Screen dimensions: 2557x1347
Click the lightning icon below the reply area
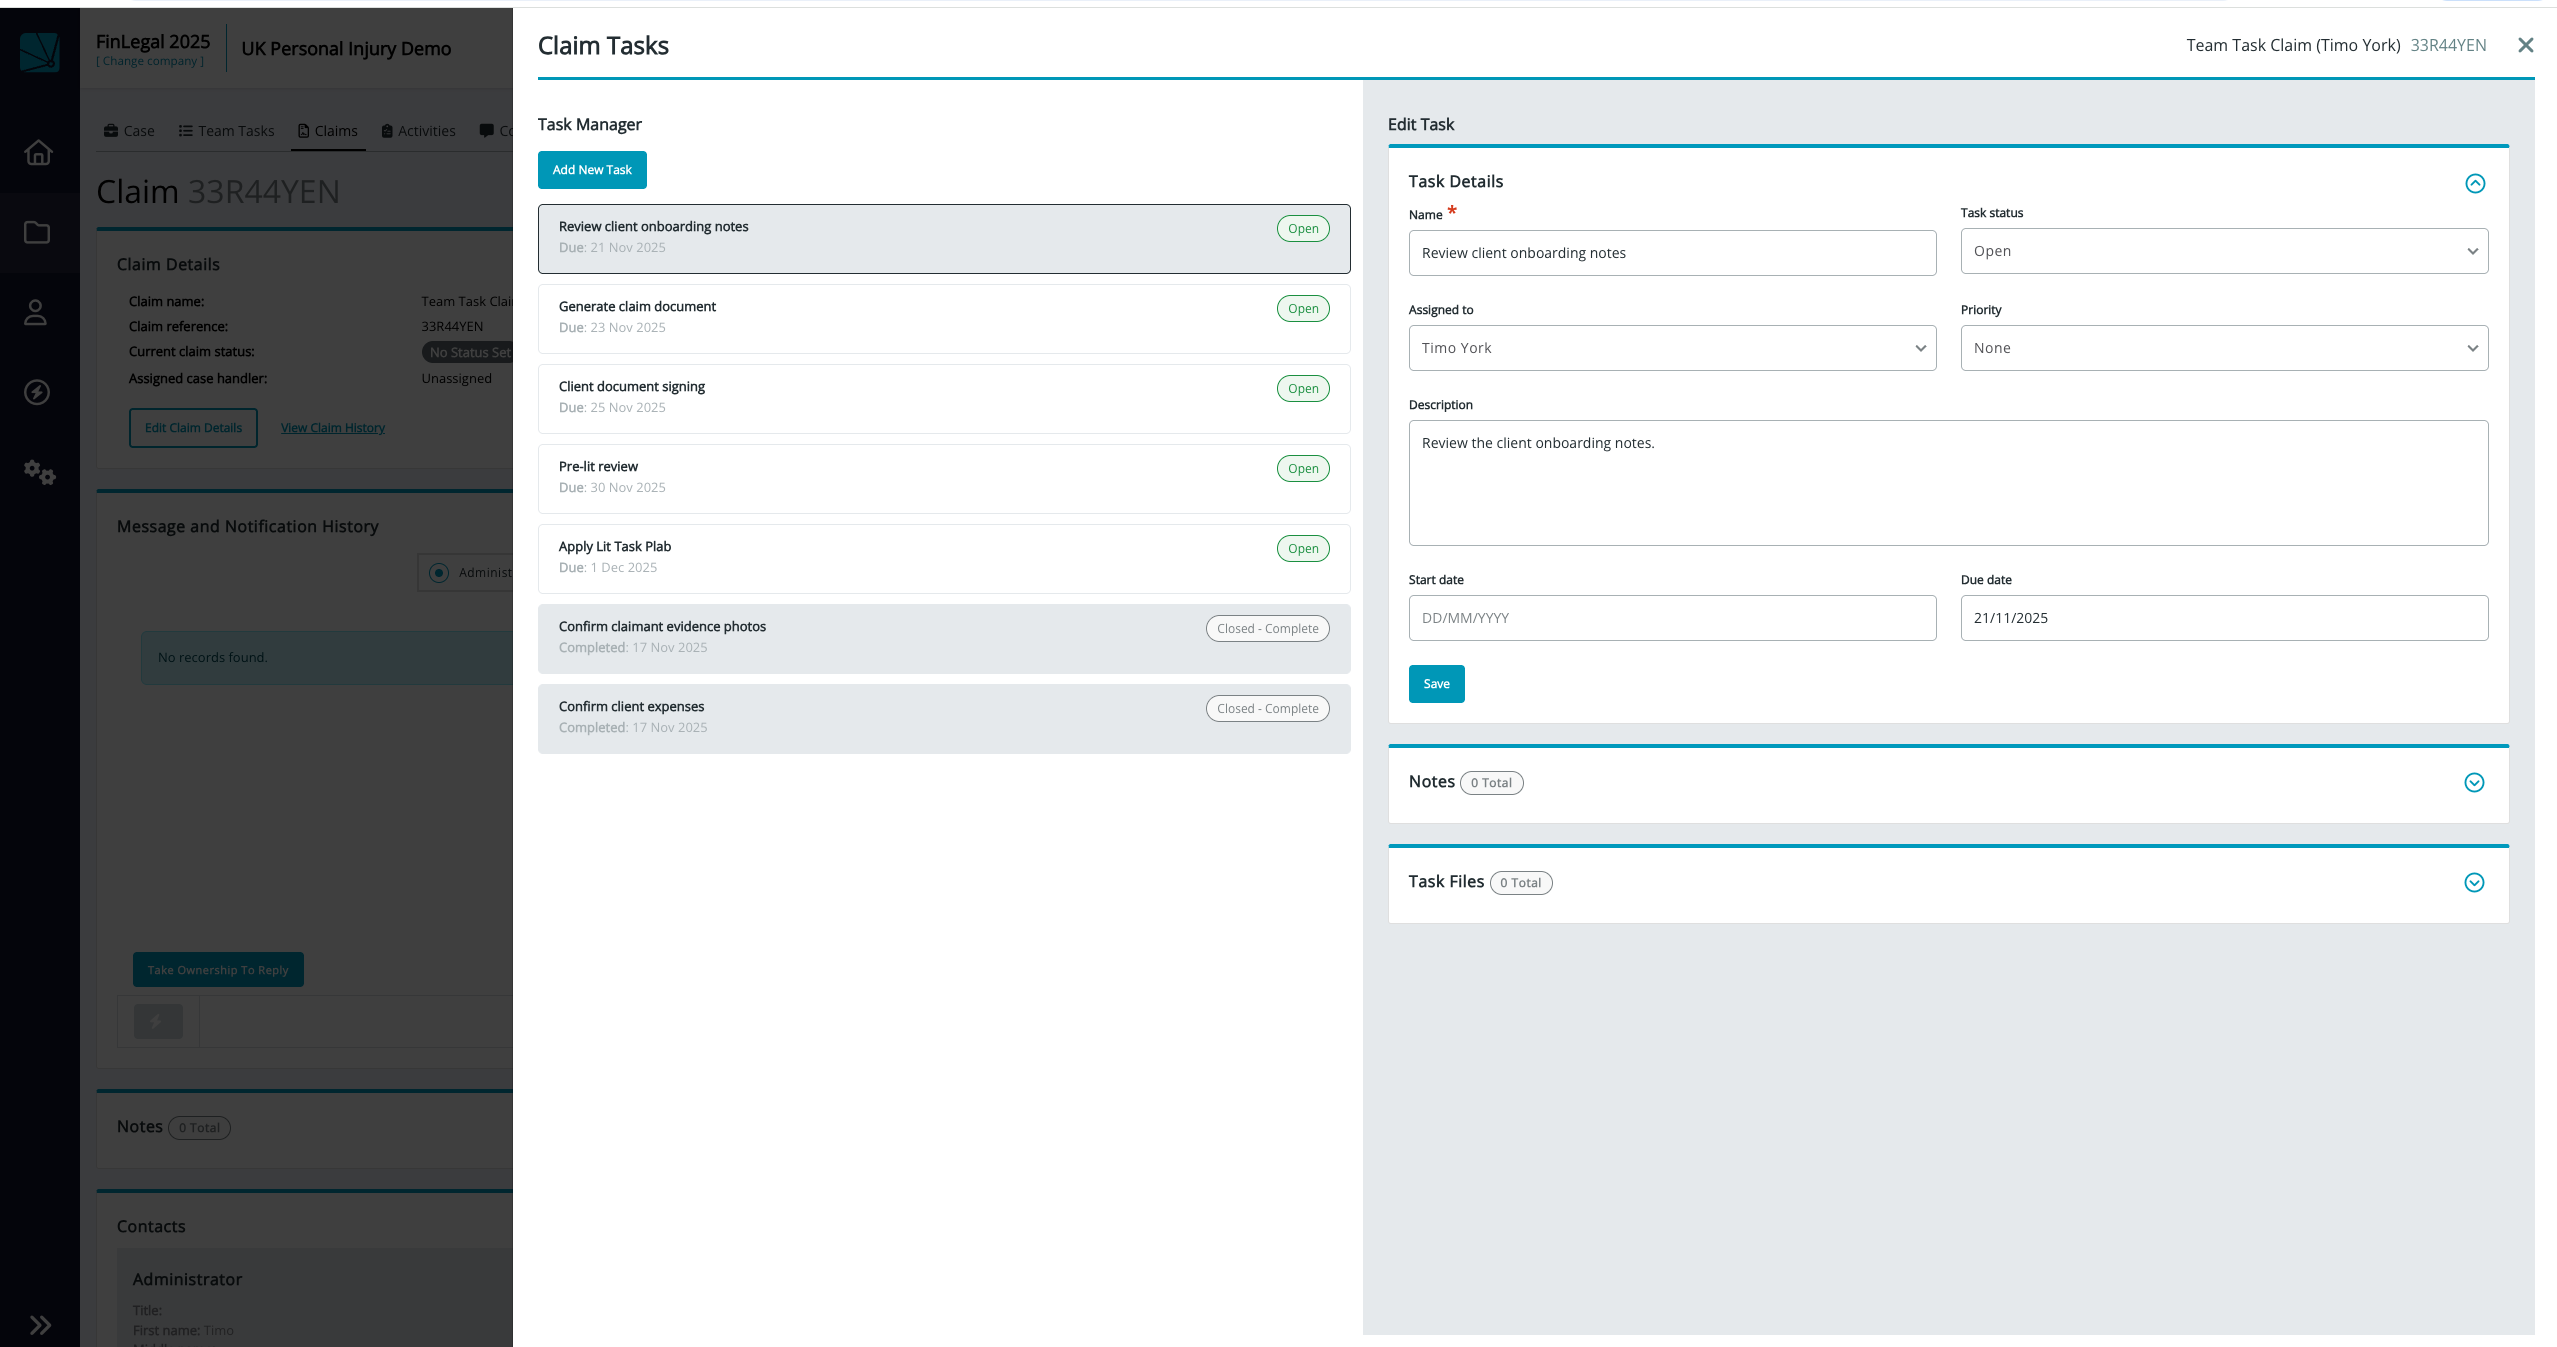(x=156, y=1021)
